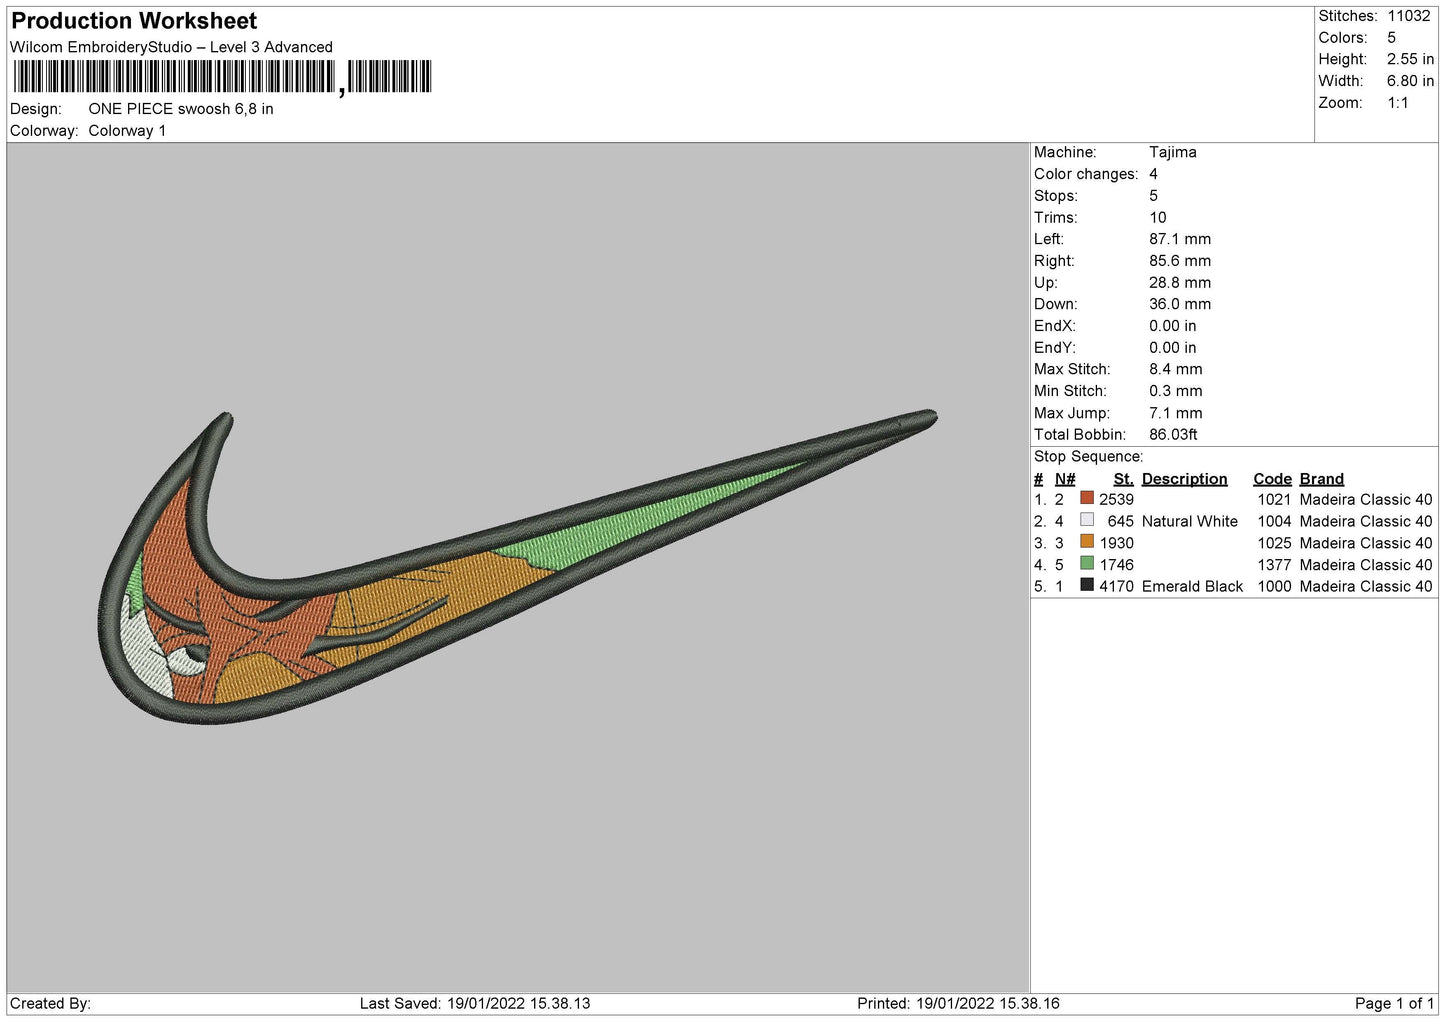
Task: Click the Last Saved timestamp in footer
Action: [x=475, y=1003]
